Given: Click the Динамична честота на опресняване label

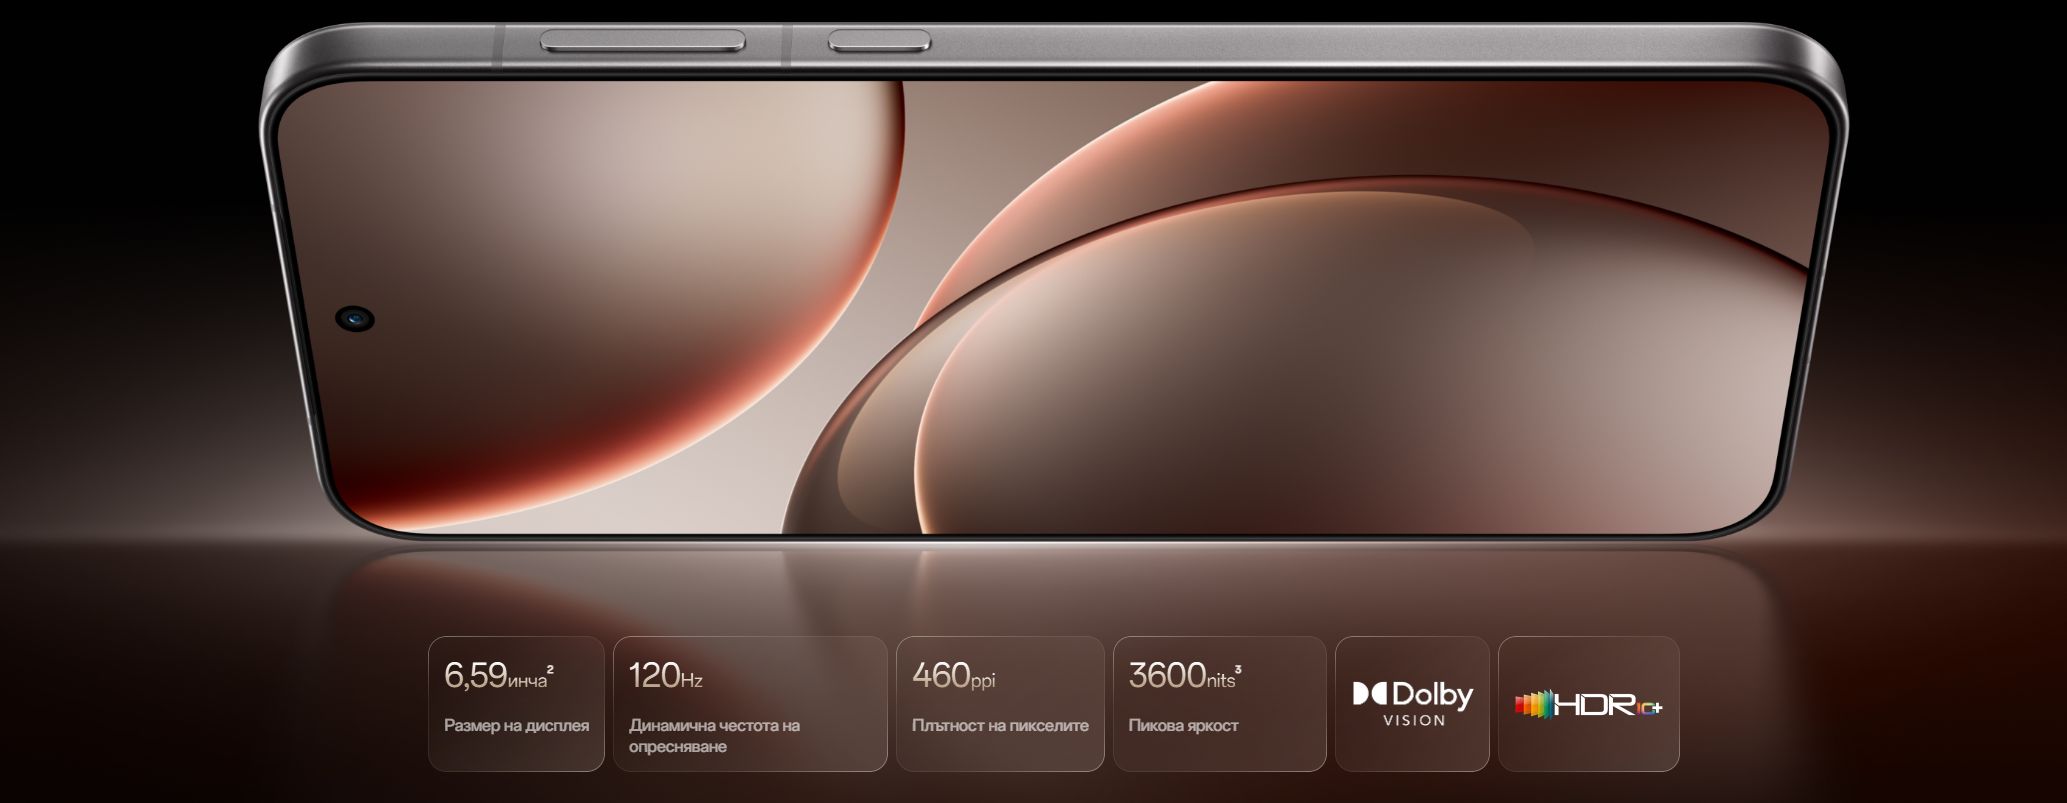Looking at the screenshot, I should click(714, 736).
